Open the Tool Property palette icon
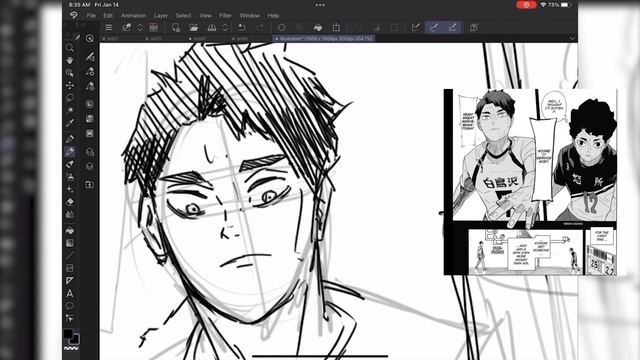This screenshot has width=640, height=360. (90, 72)
